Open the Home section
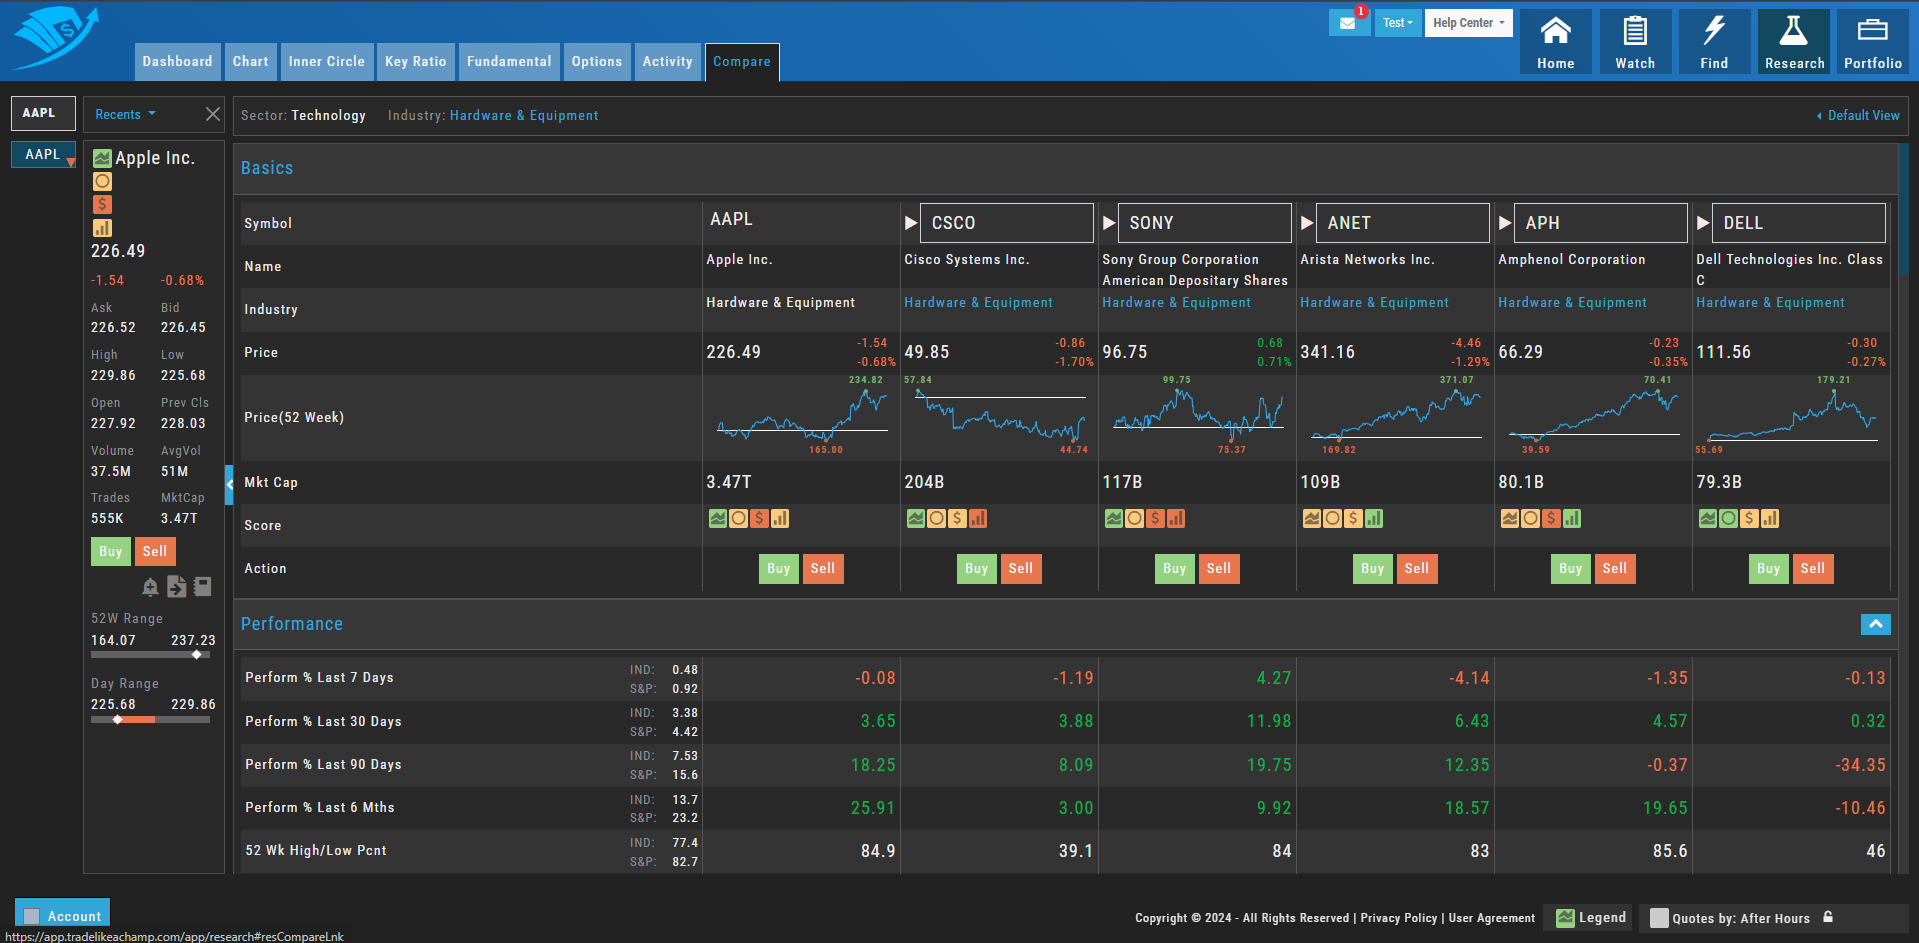 [x=1555, y=42]
